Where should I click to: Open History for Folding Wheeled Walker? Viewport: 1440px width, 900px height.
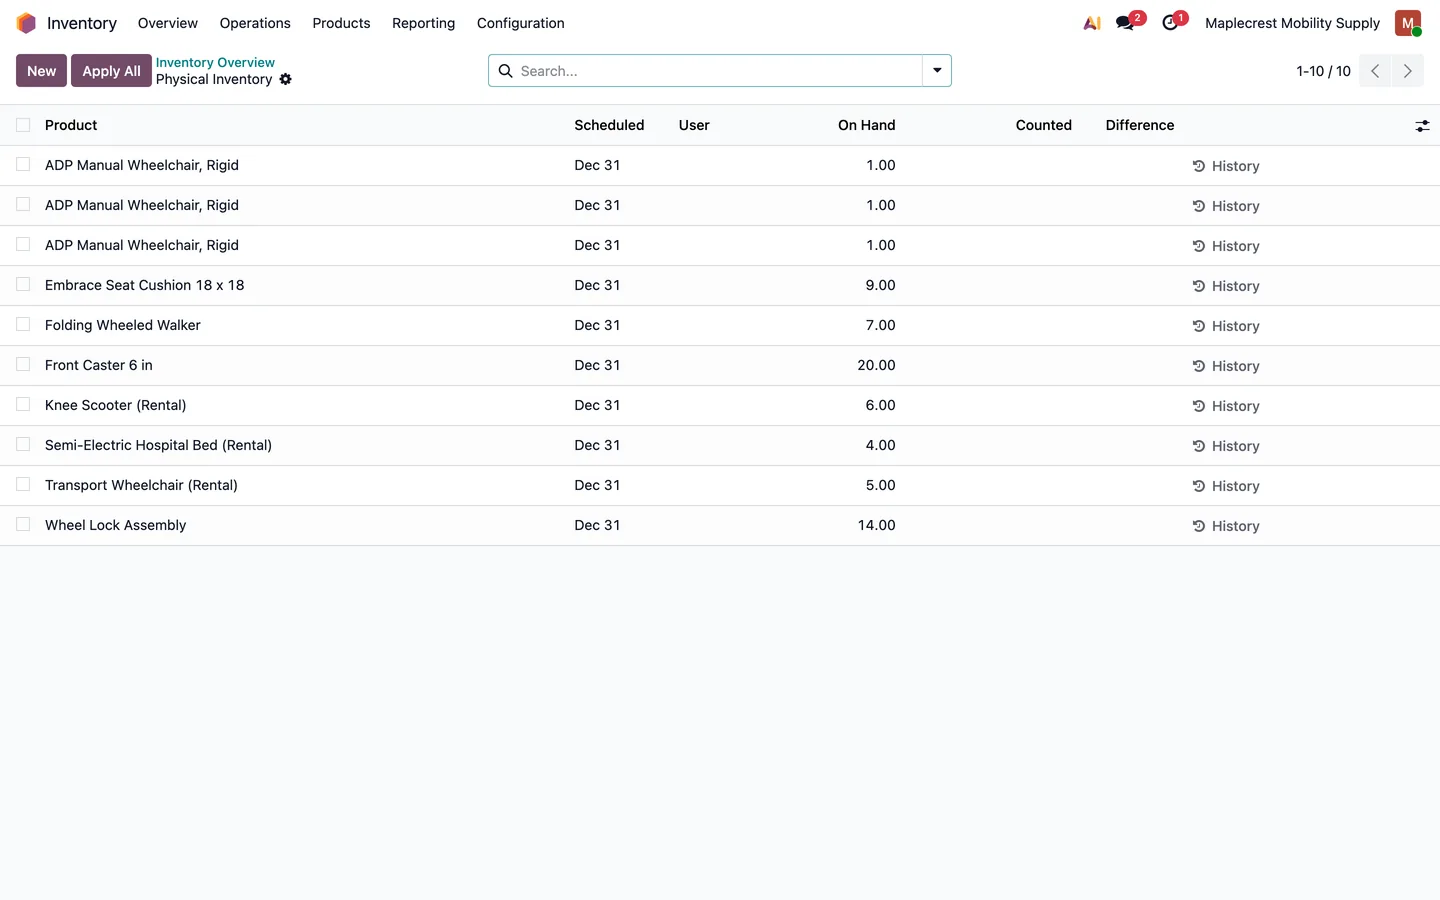(x=1226, y=326)
